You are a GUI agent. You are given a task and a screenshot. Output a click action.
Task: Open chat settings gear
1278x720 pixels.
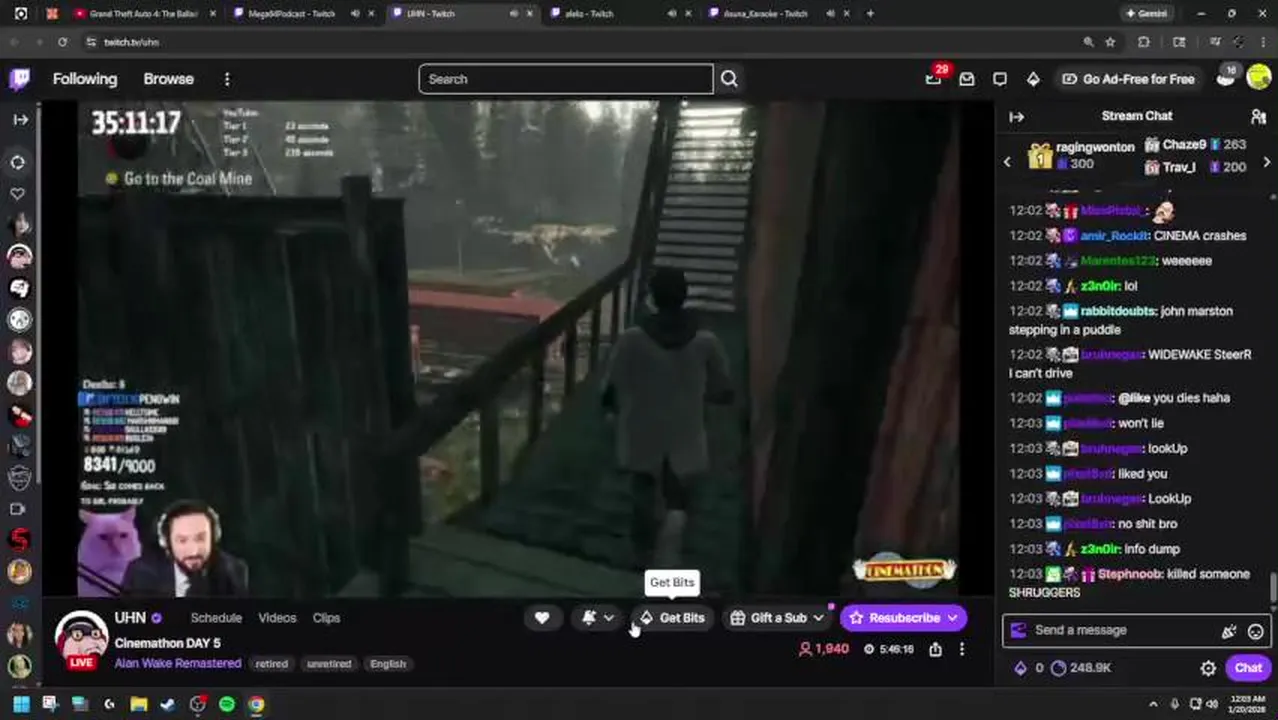(1208, 668)
